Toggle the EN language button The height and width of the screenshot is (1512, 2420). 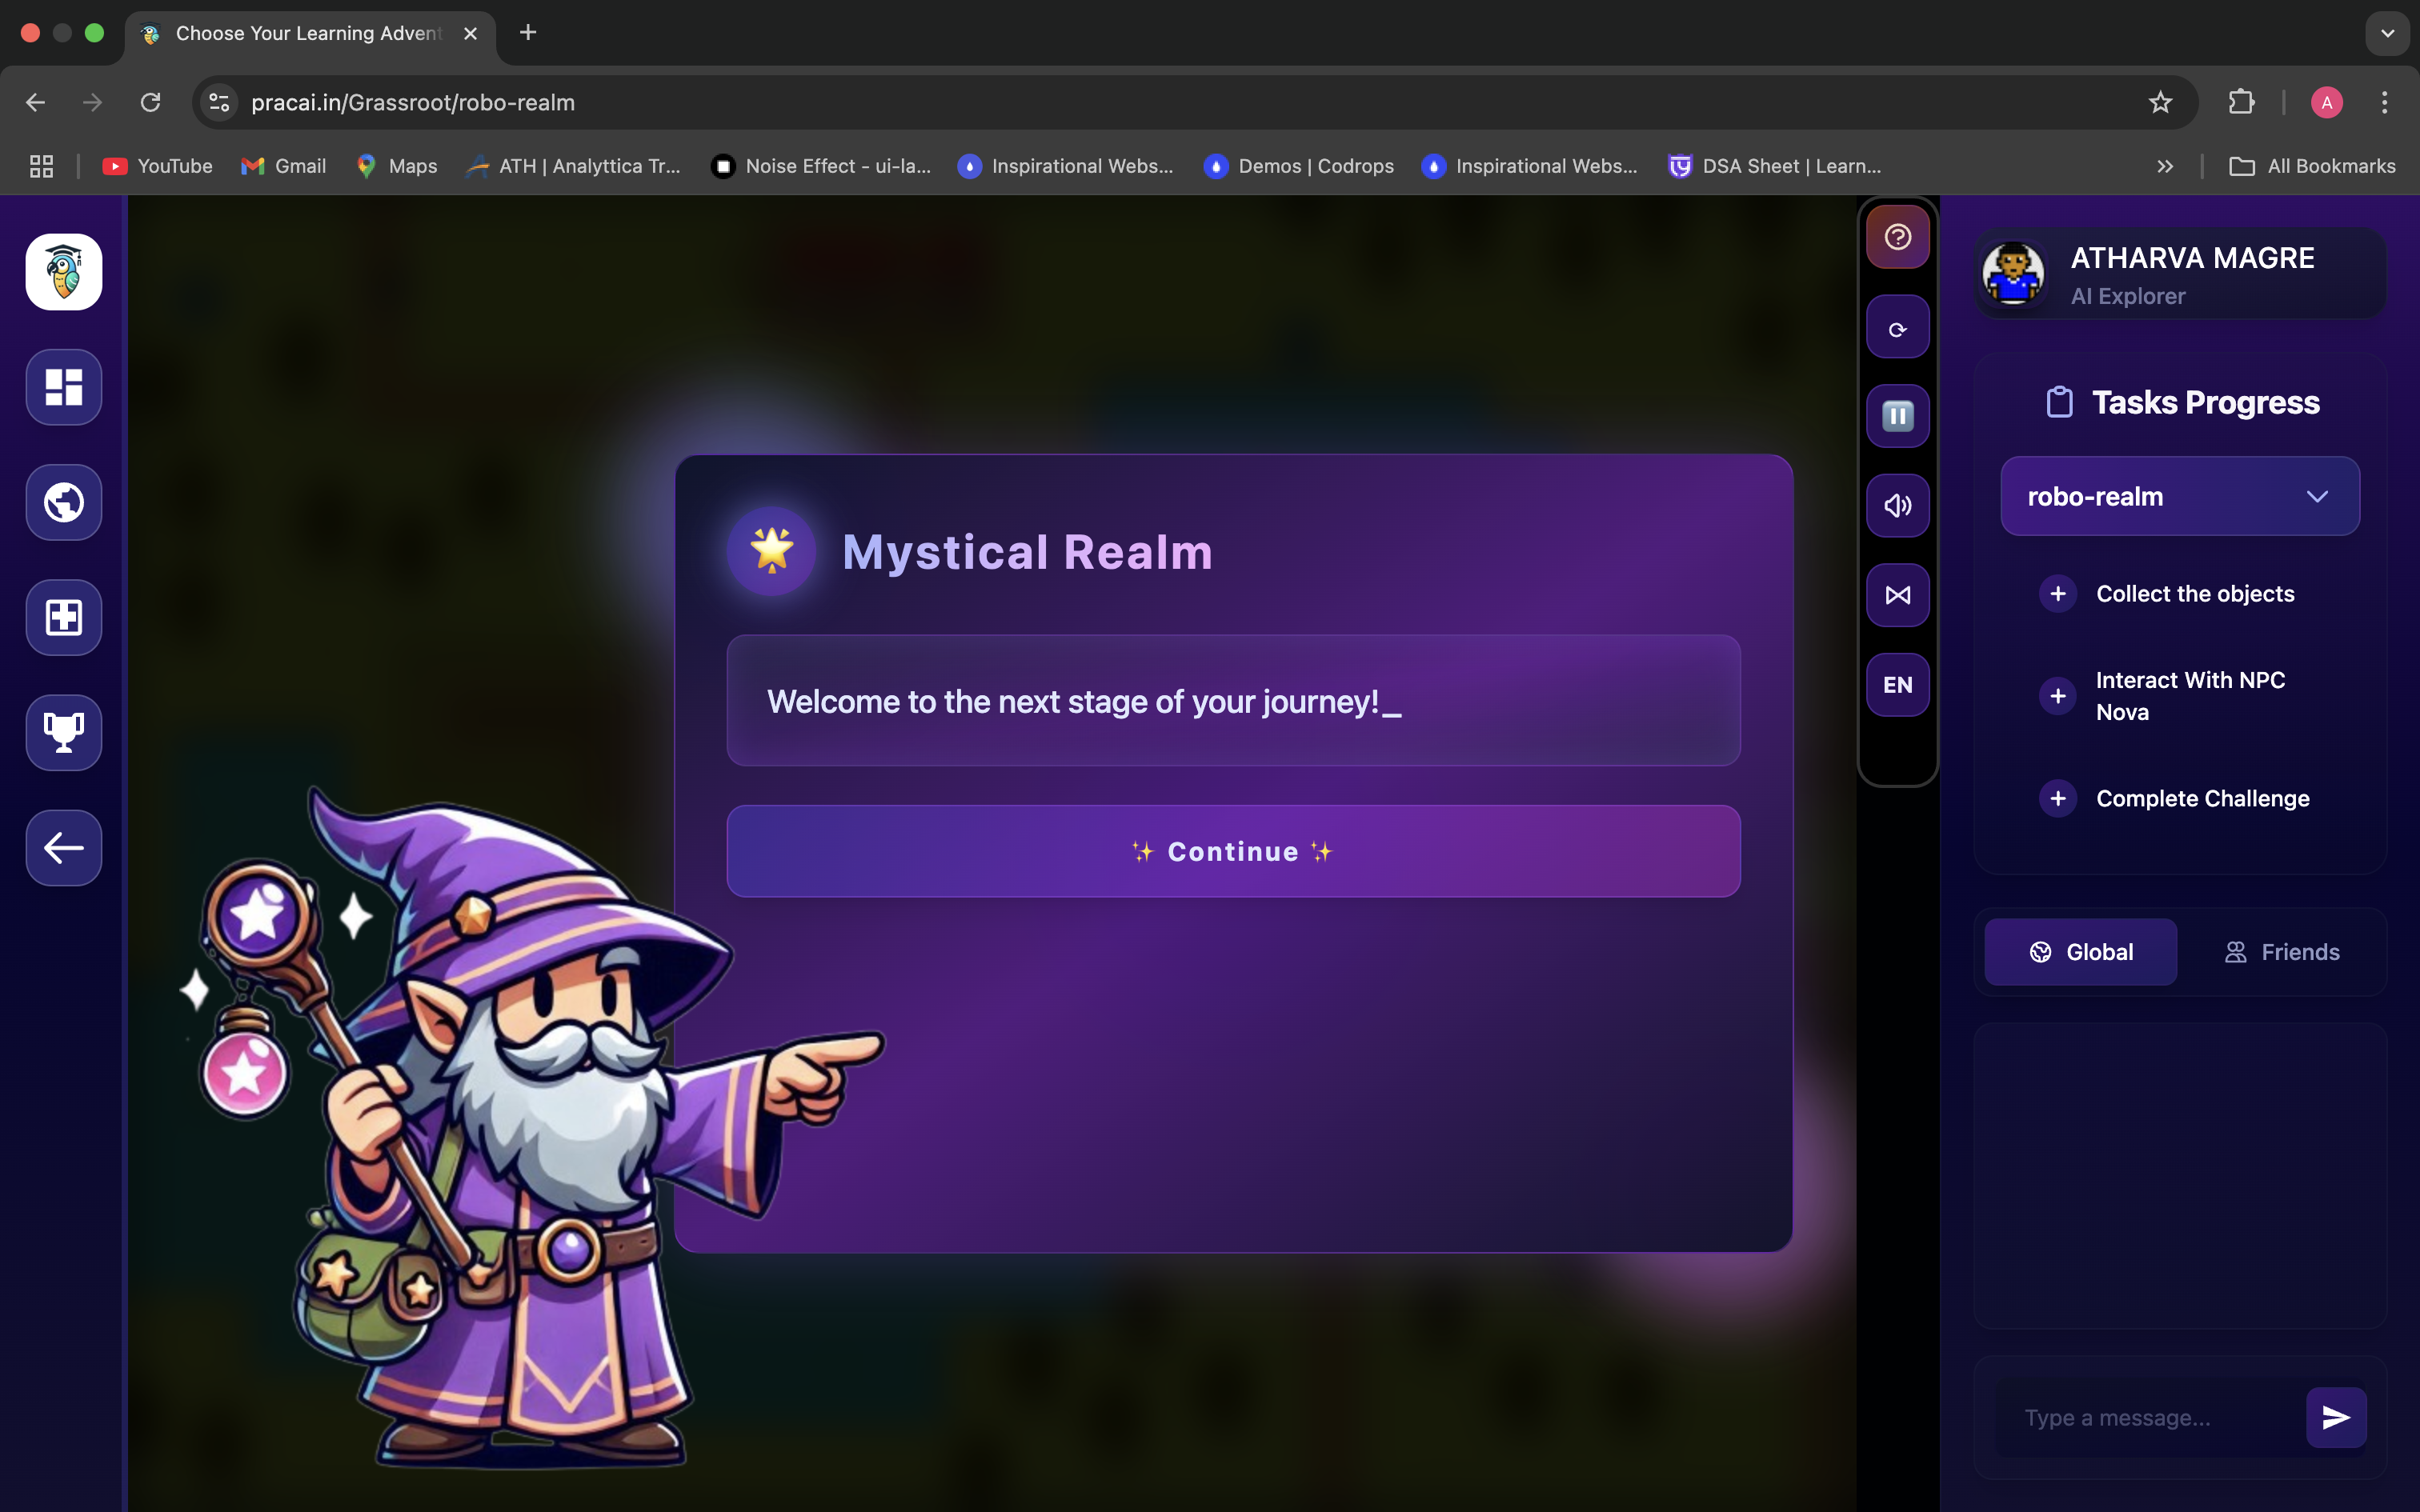(x=1897, y=684)
